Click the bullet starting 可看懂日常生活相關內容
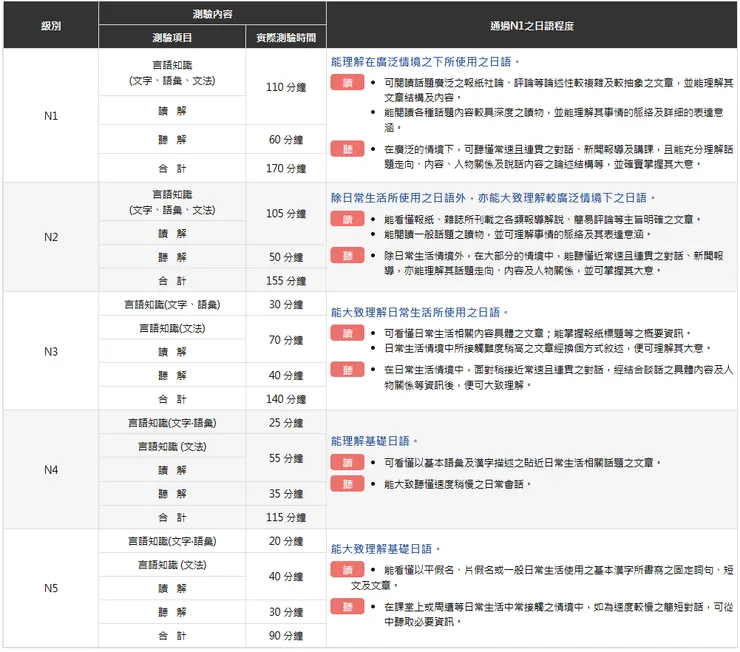 point(537,334)
